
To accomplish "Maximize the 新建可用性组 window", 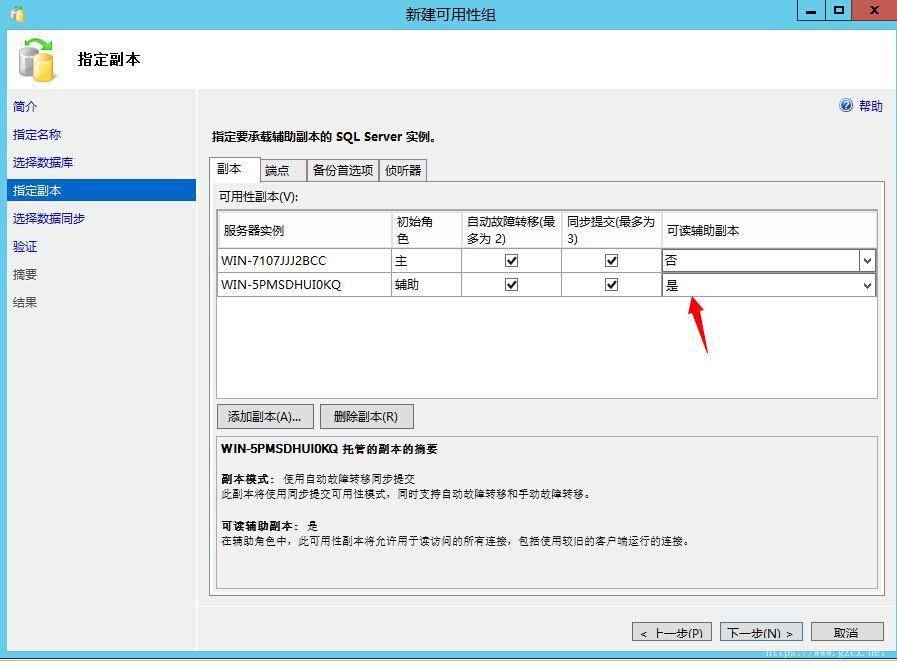I will point(839,11).
